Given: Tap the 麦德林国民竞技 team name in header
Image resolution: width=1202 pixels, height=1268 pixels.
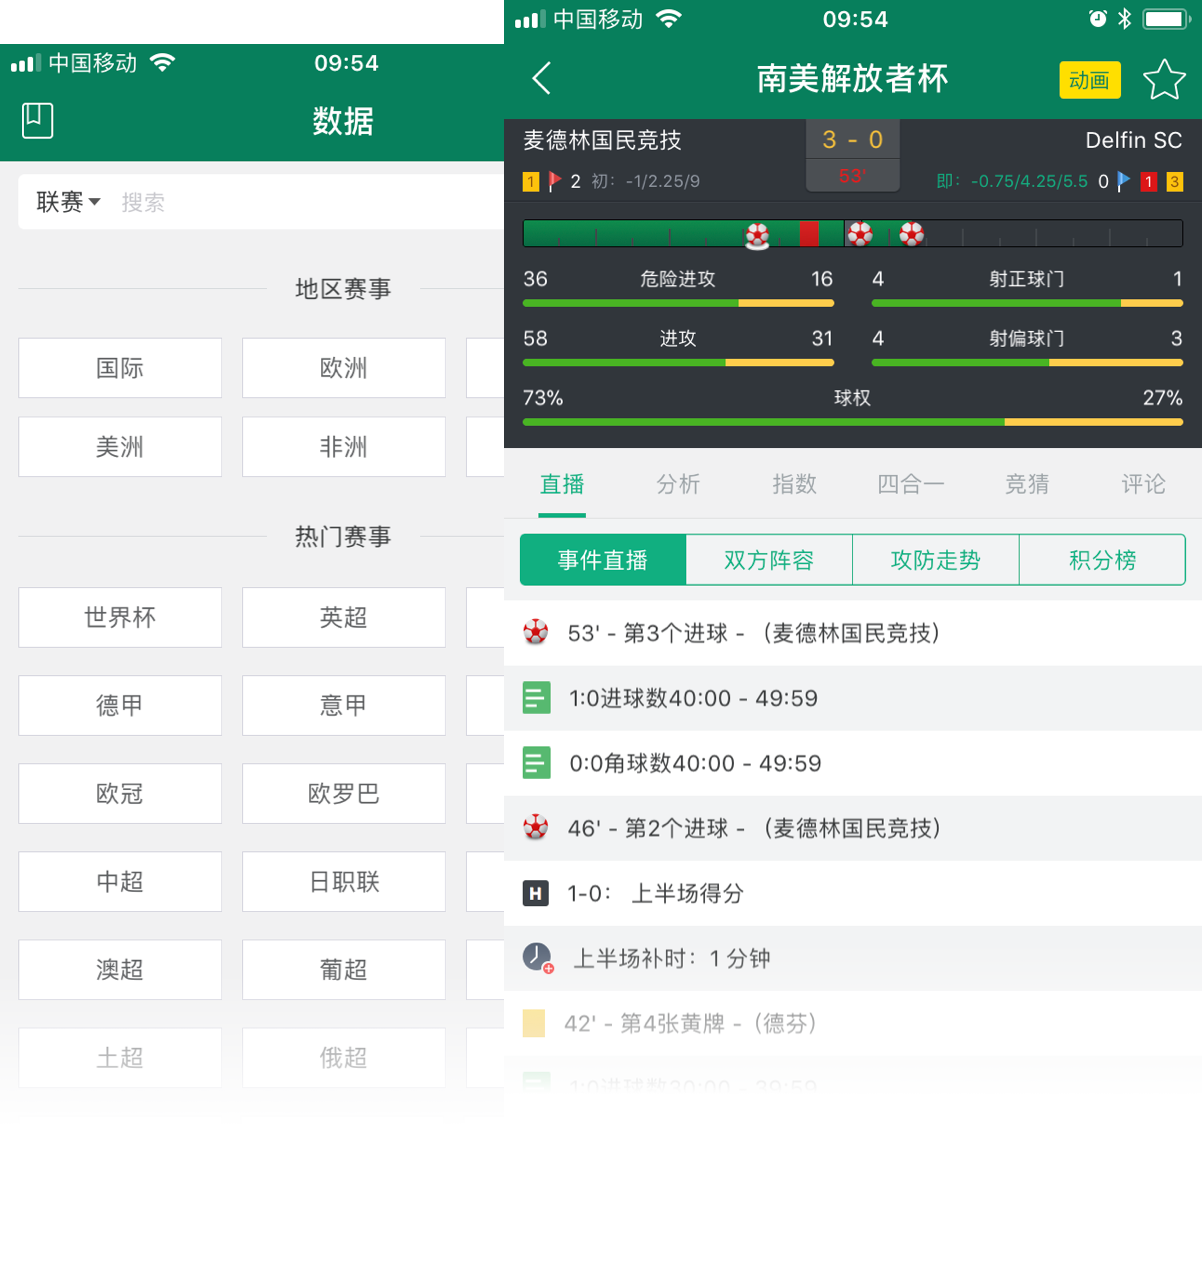Looking at the screenshot, I should click(602, 140).
